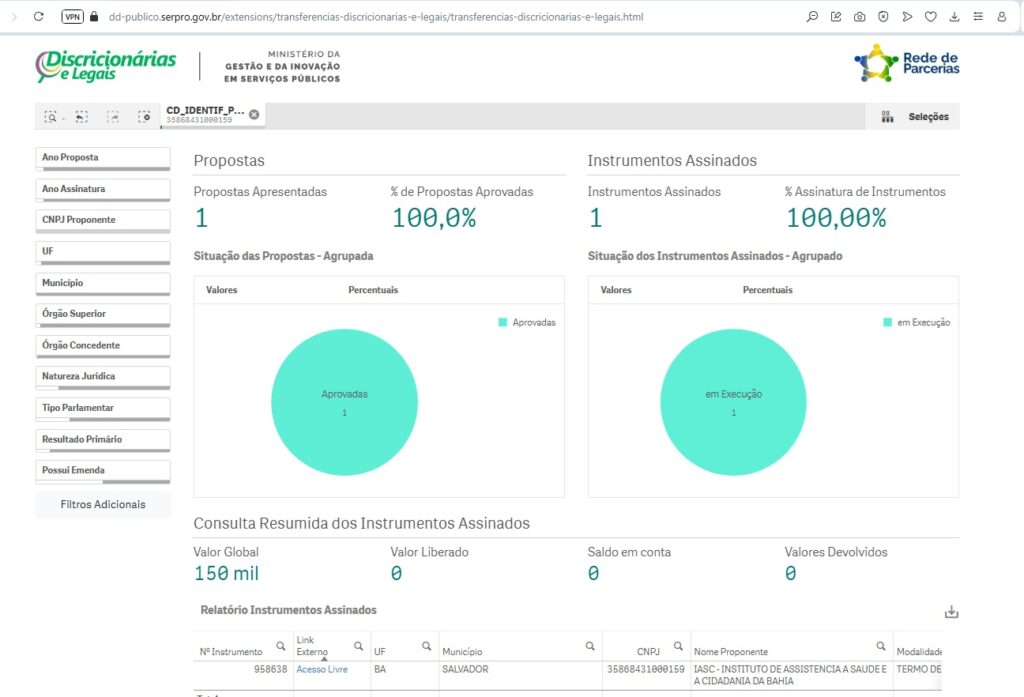Remove the CD_IDENTIF_P selection chip
The height and width of the screenshot is (697, 1024).
point(254,114)
